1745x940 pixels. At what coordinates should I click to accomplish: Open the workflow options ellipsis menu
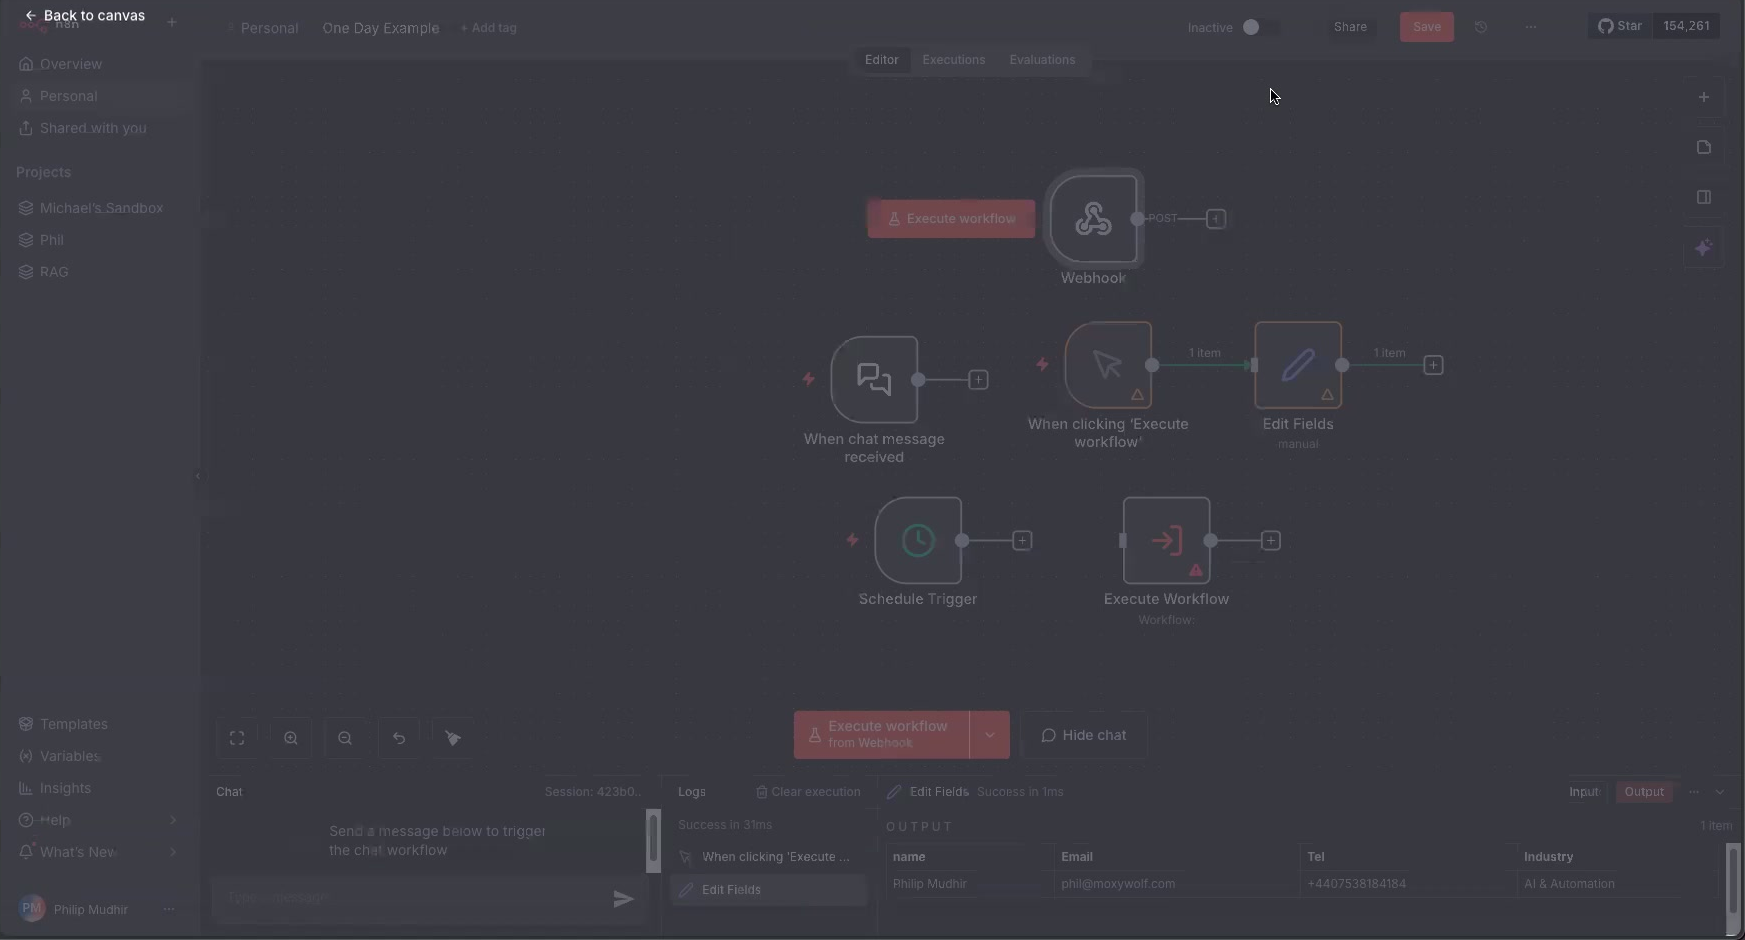coord(1532,27)
